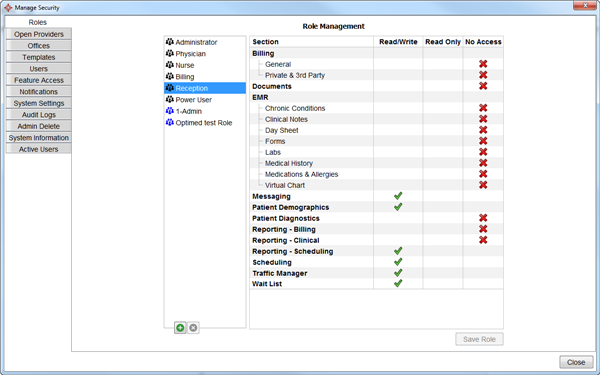Image resolution: width=600 pixels, height=375 pixels.
Task: Click the blue 1-Admin role icon
Action: click(x=170, y=111)
